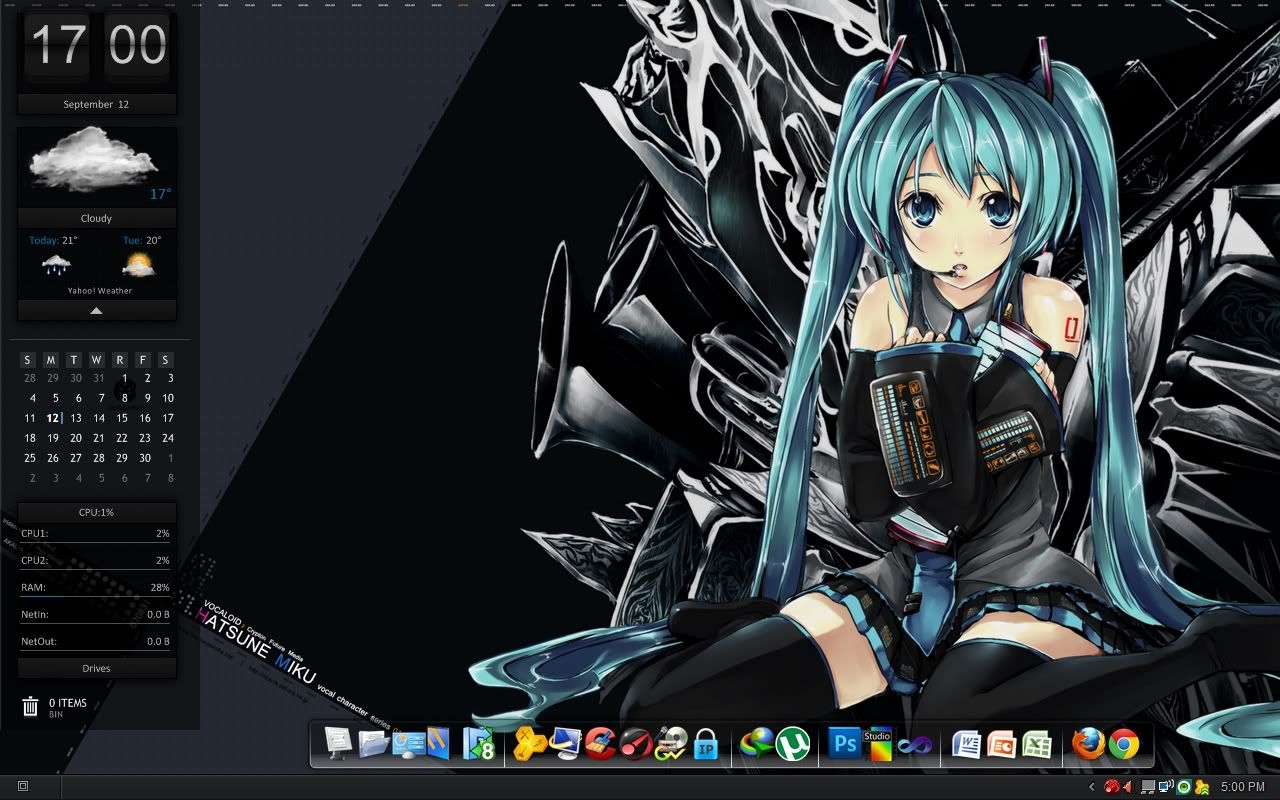1280x800 pixels.
Task: Open the green number 8 dock icon
Action: pyautogui.click(x=478, y=743)
